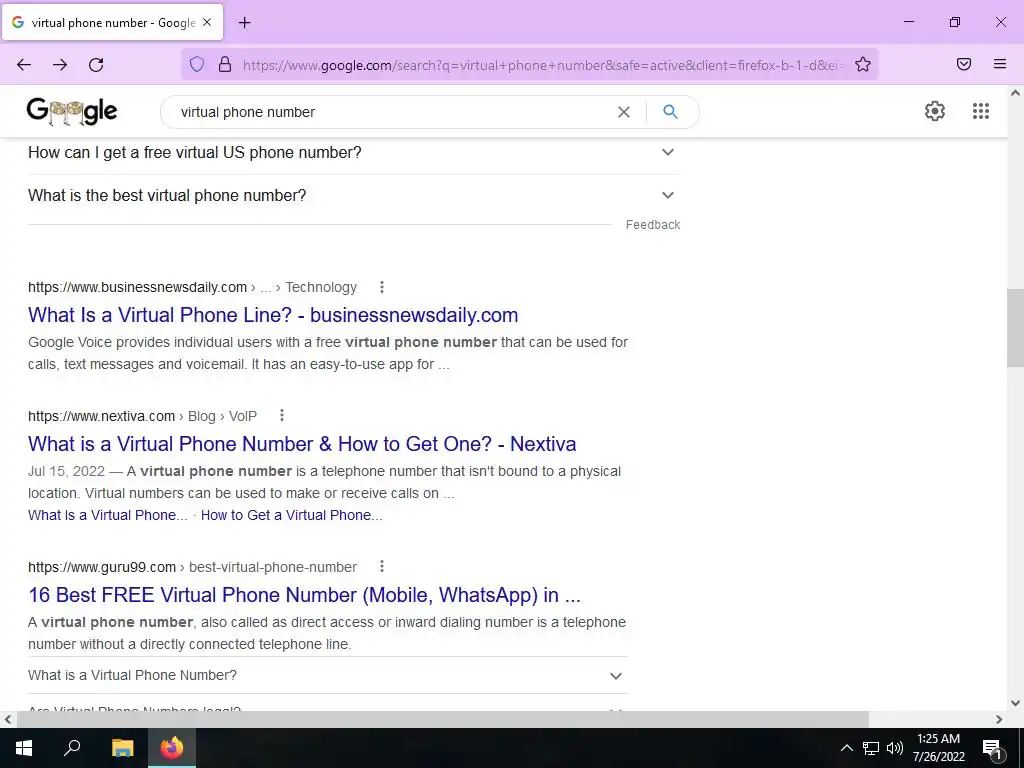View site security via the padlock icon

pos(225,64)
